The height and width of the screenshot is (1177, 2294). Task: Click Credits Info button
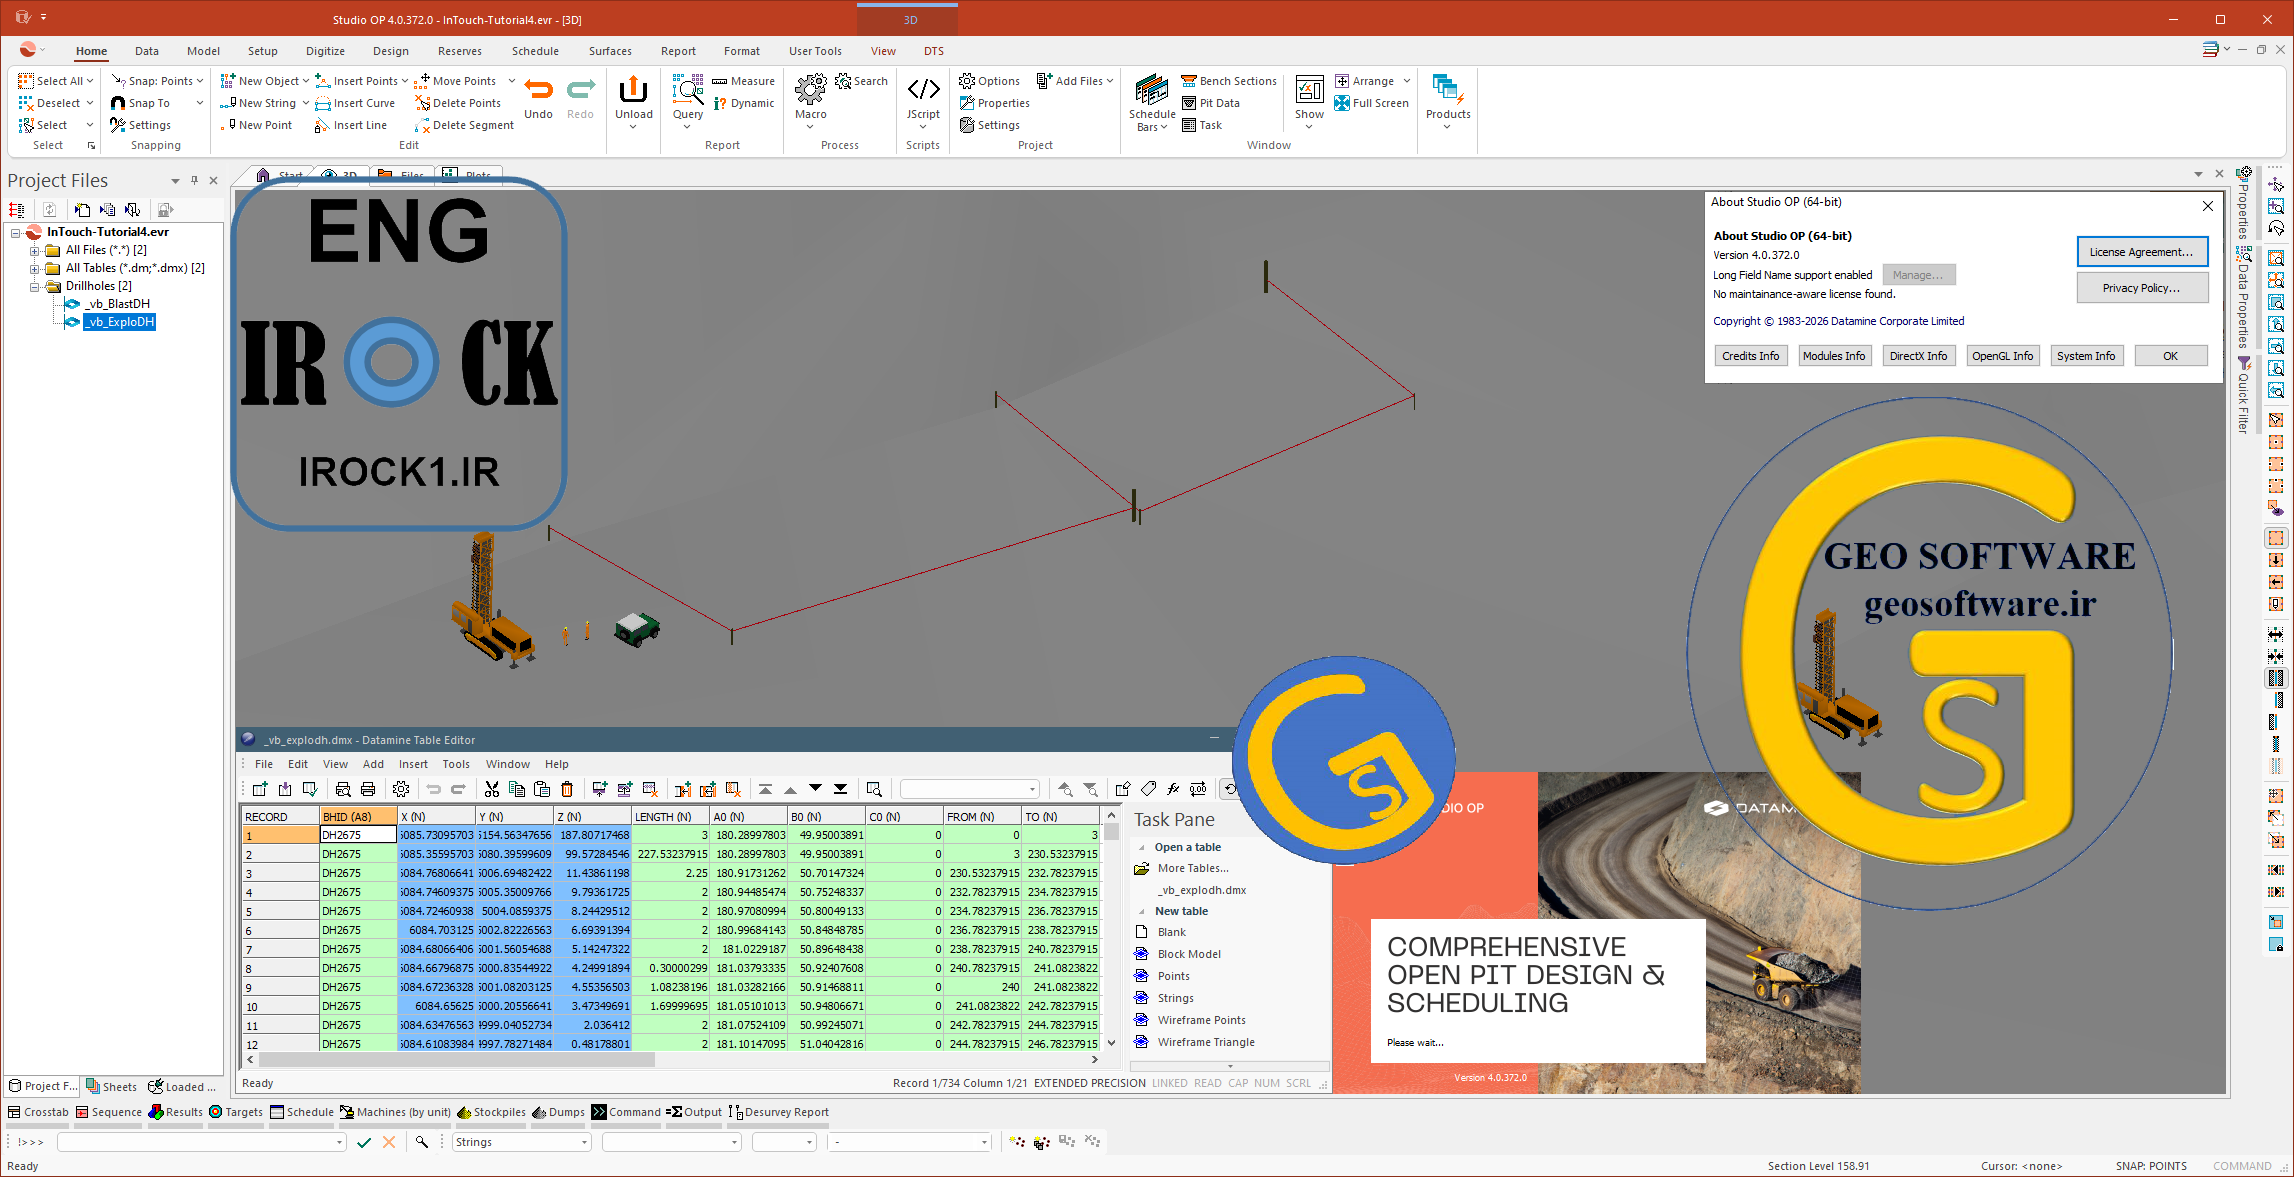click(x=1750, y=356)
